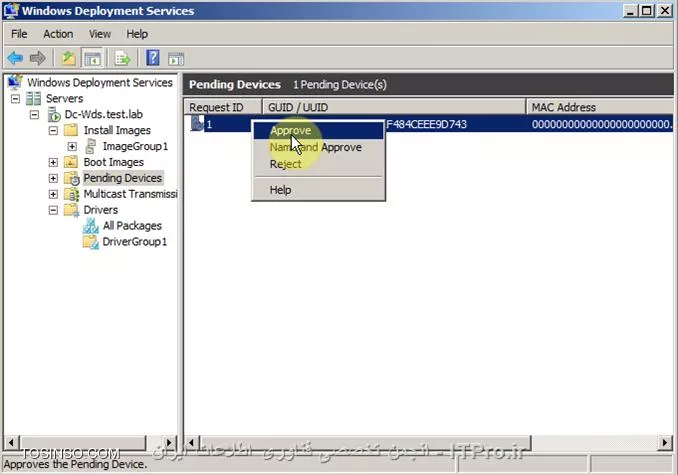
Task: Click details pane left scroll arrow
Action: pyautogui.click(x=191, y=443)
